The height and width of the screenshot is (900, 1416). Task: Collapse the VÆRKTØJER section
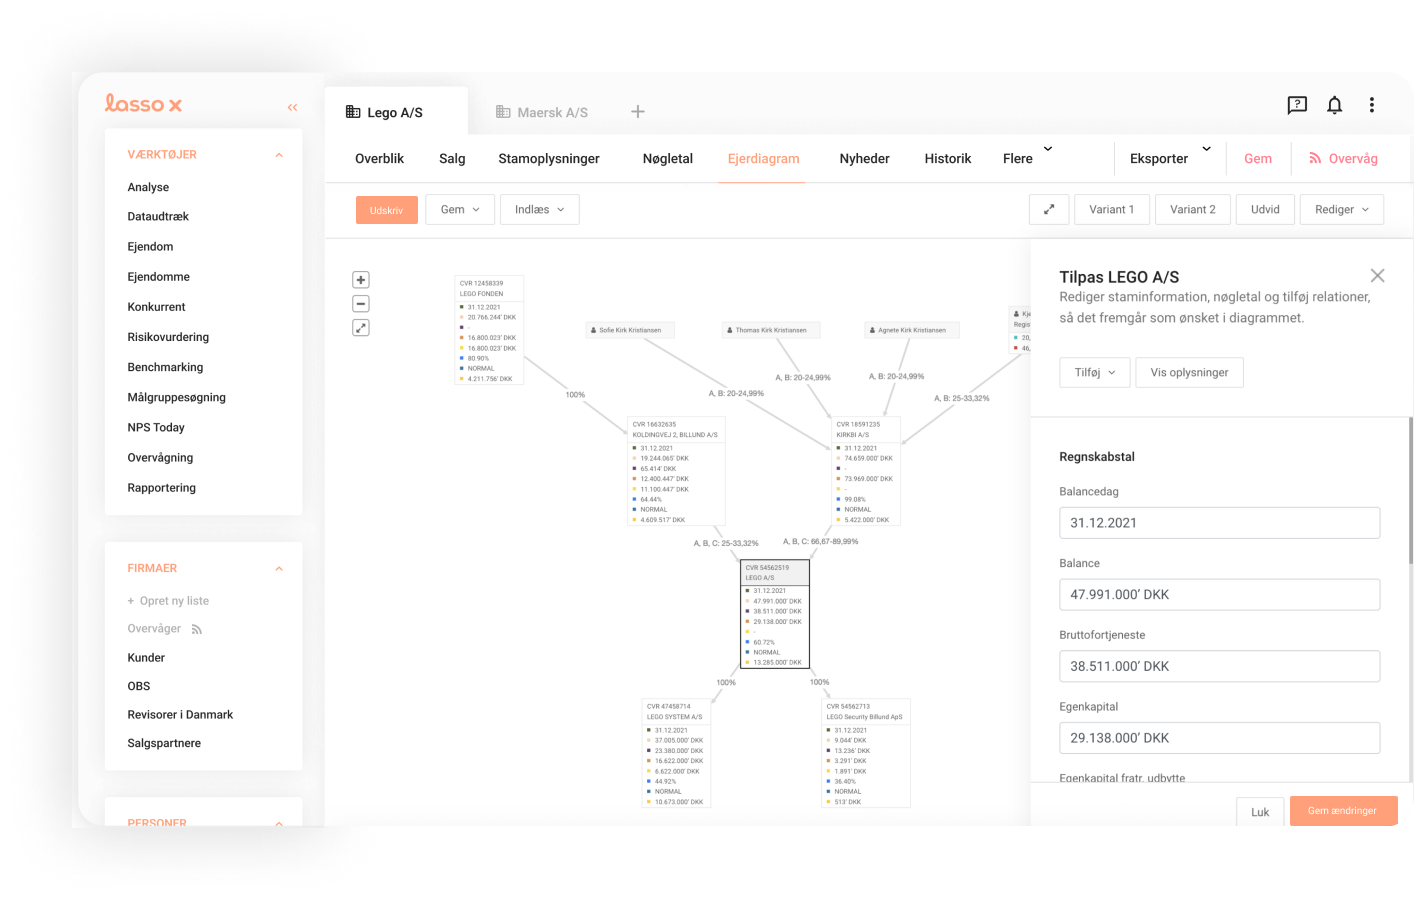(x=279, y=155)
